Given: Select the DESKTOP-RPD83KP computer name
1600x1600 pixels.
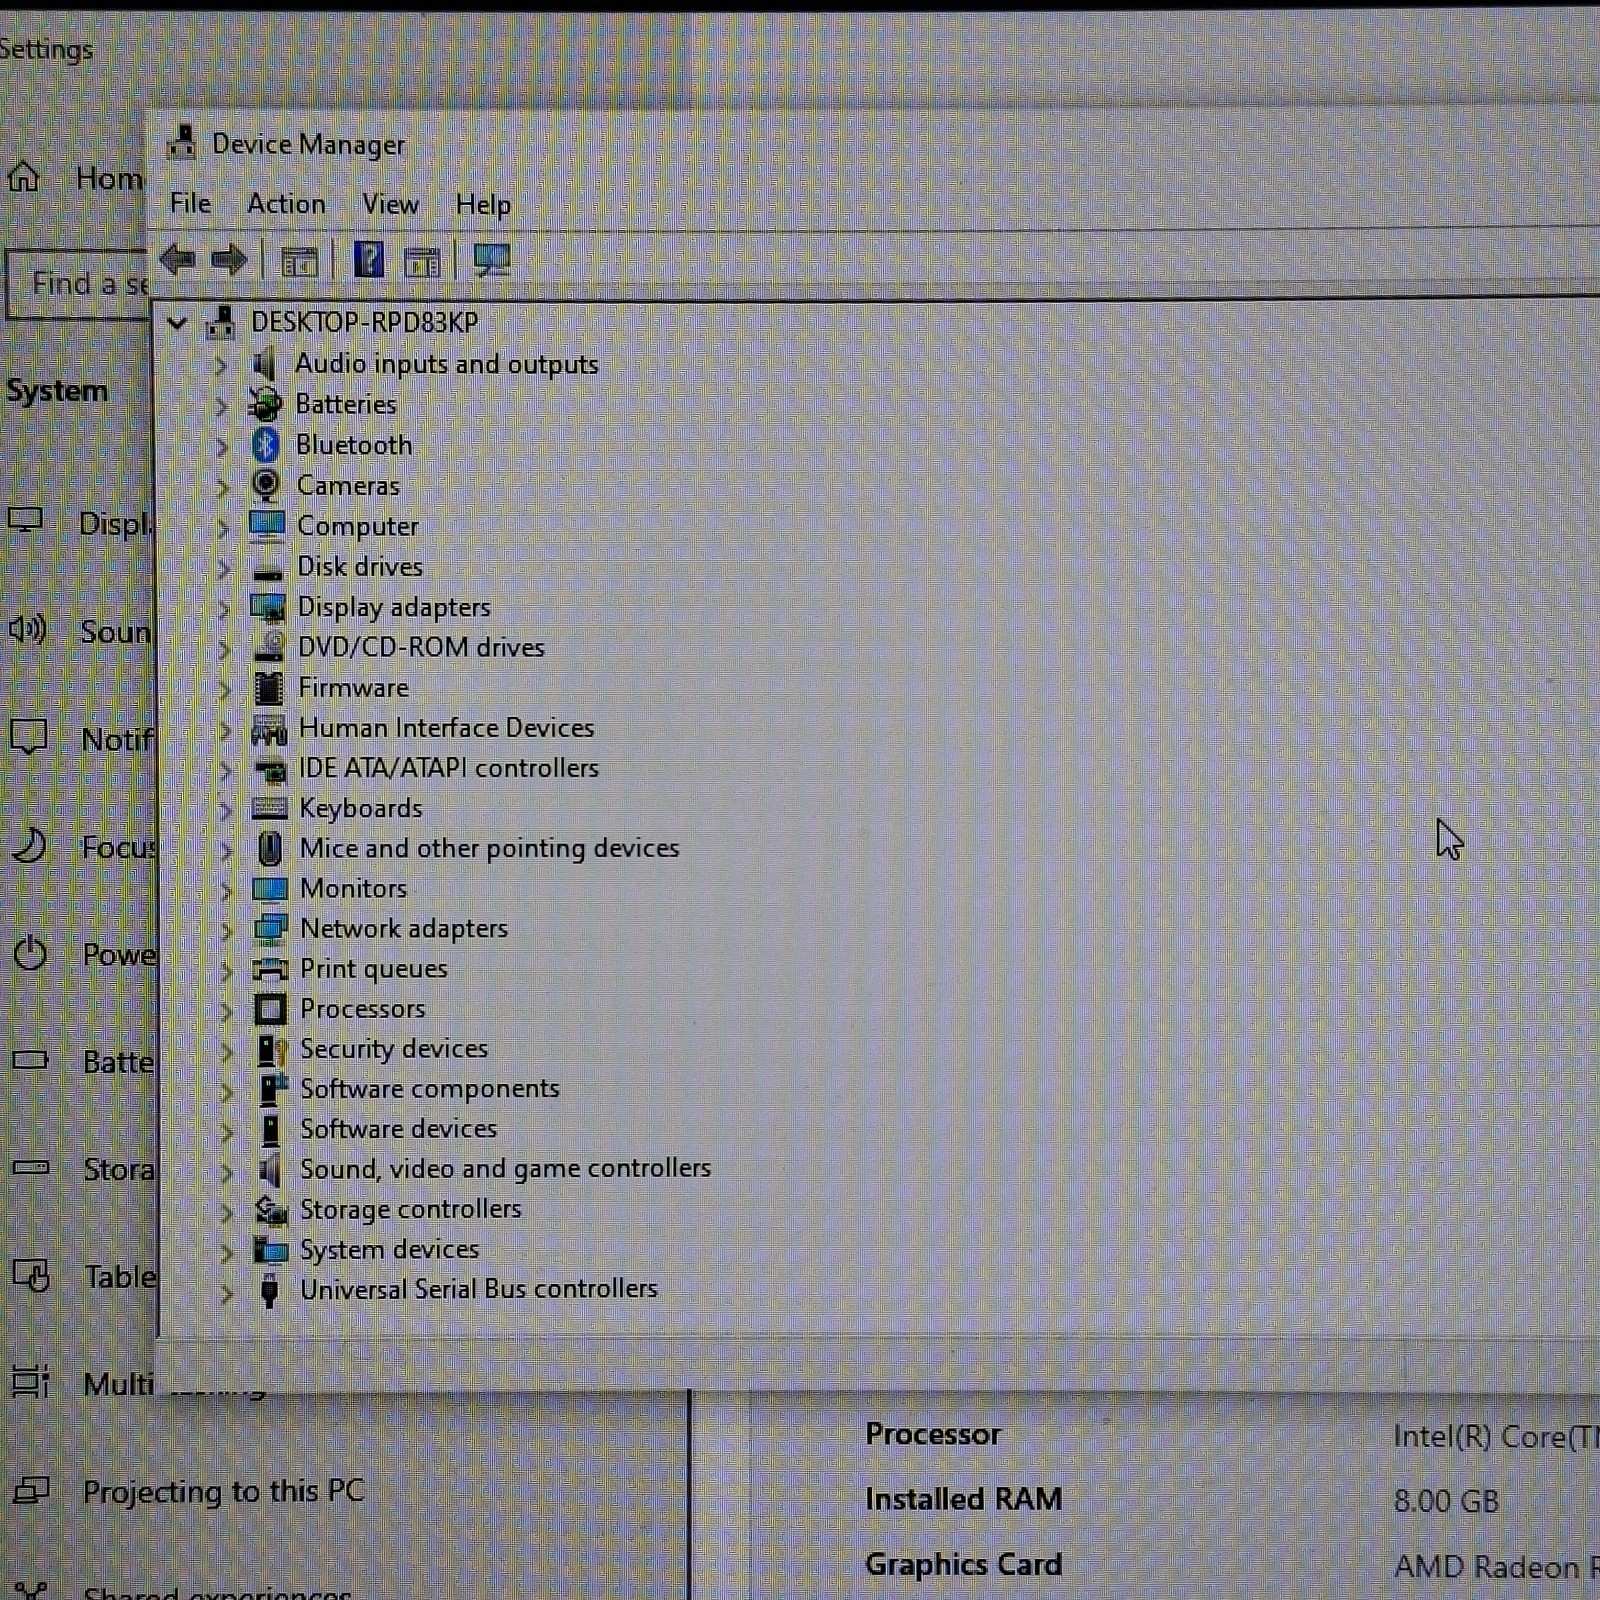Looking at the screenshot, I should click(364, 322).
